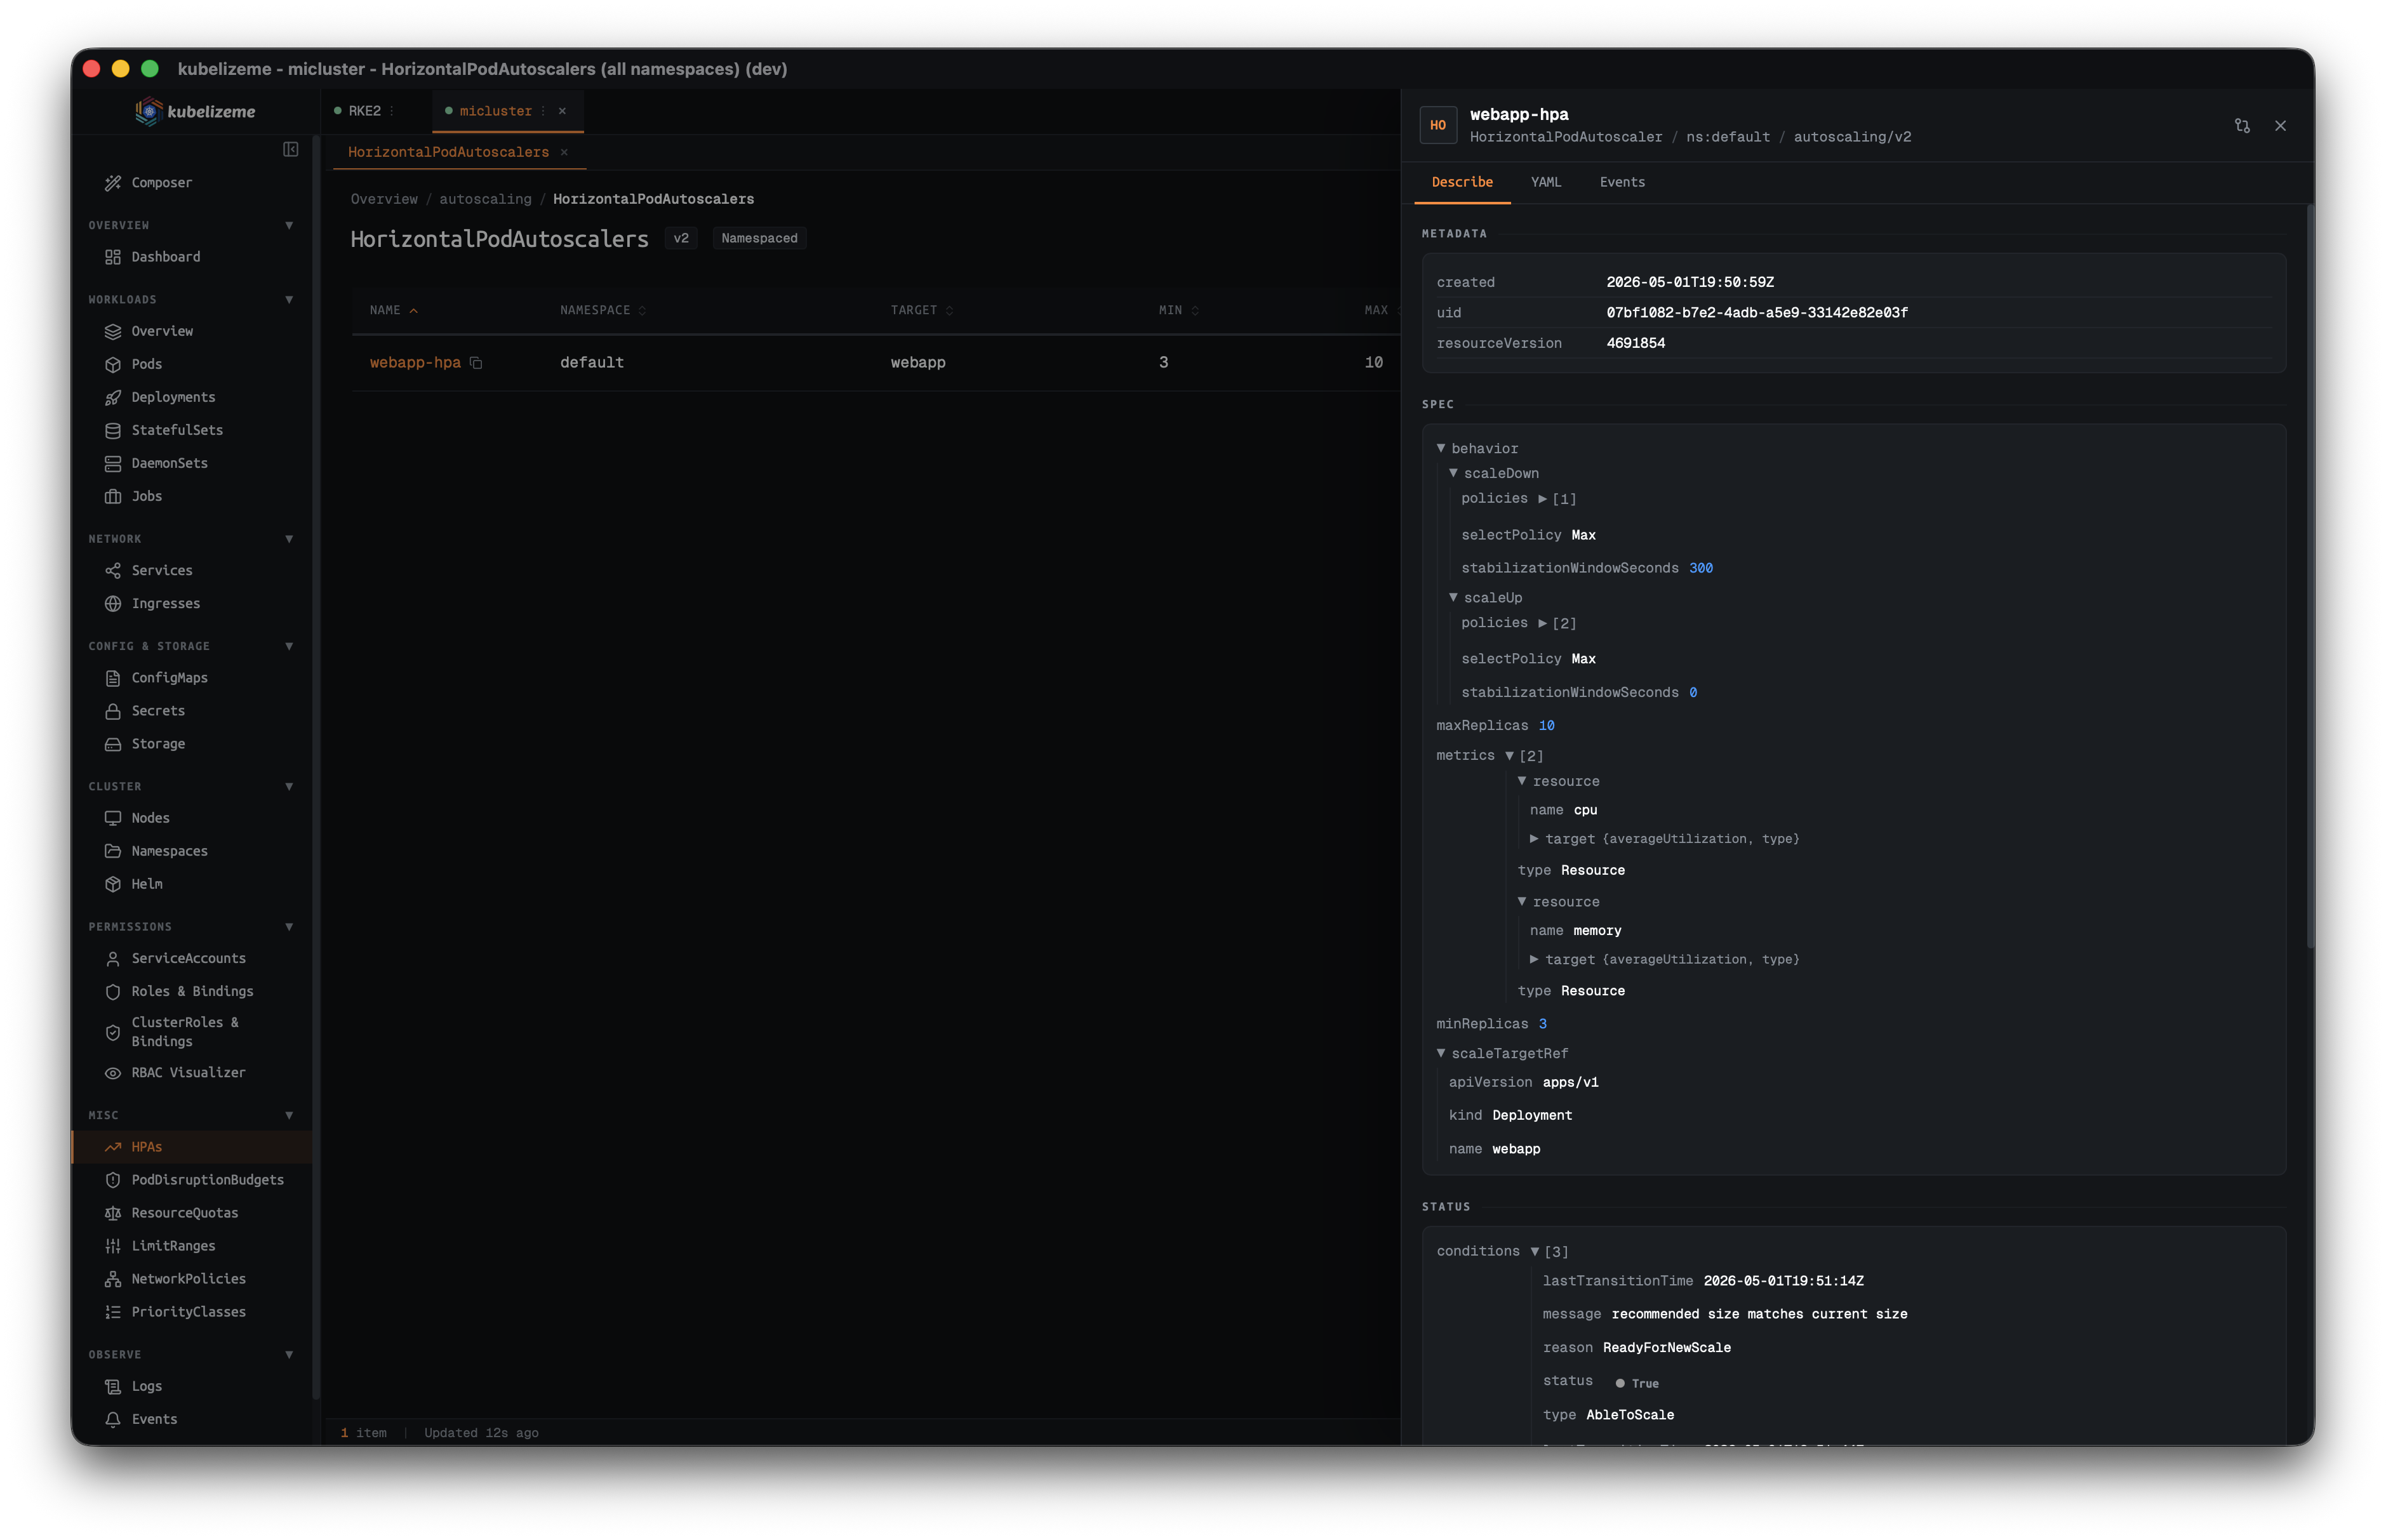Sort table by Name column
This screenshot has width=2386, height=1540.
tap(393, 311)
